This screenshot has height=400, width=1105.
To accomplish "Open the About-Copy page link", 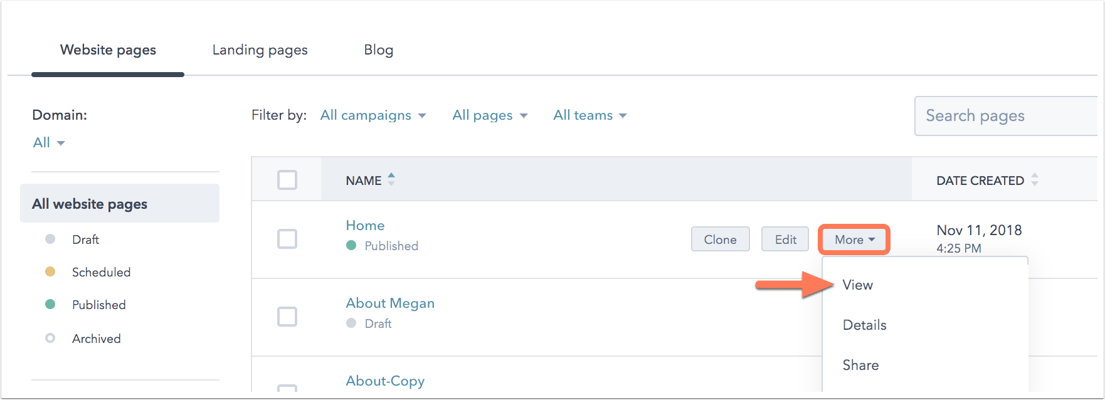I will (x=385, y=381).
